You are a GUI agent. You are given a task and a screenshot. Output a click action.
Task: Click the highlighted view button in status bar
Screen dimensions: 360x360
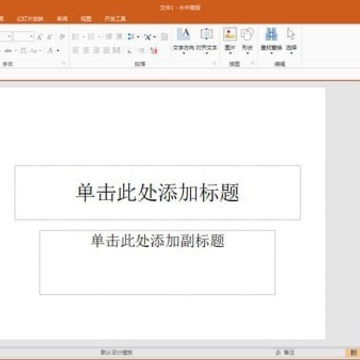[x=353, y=352]
